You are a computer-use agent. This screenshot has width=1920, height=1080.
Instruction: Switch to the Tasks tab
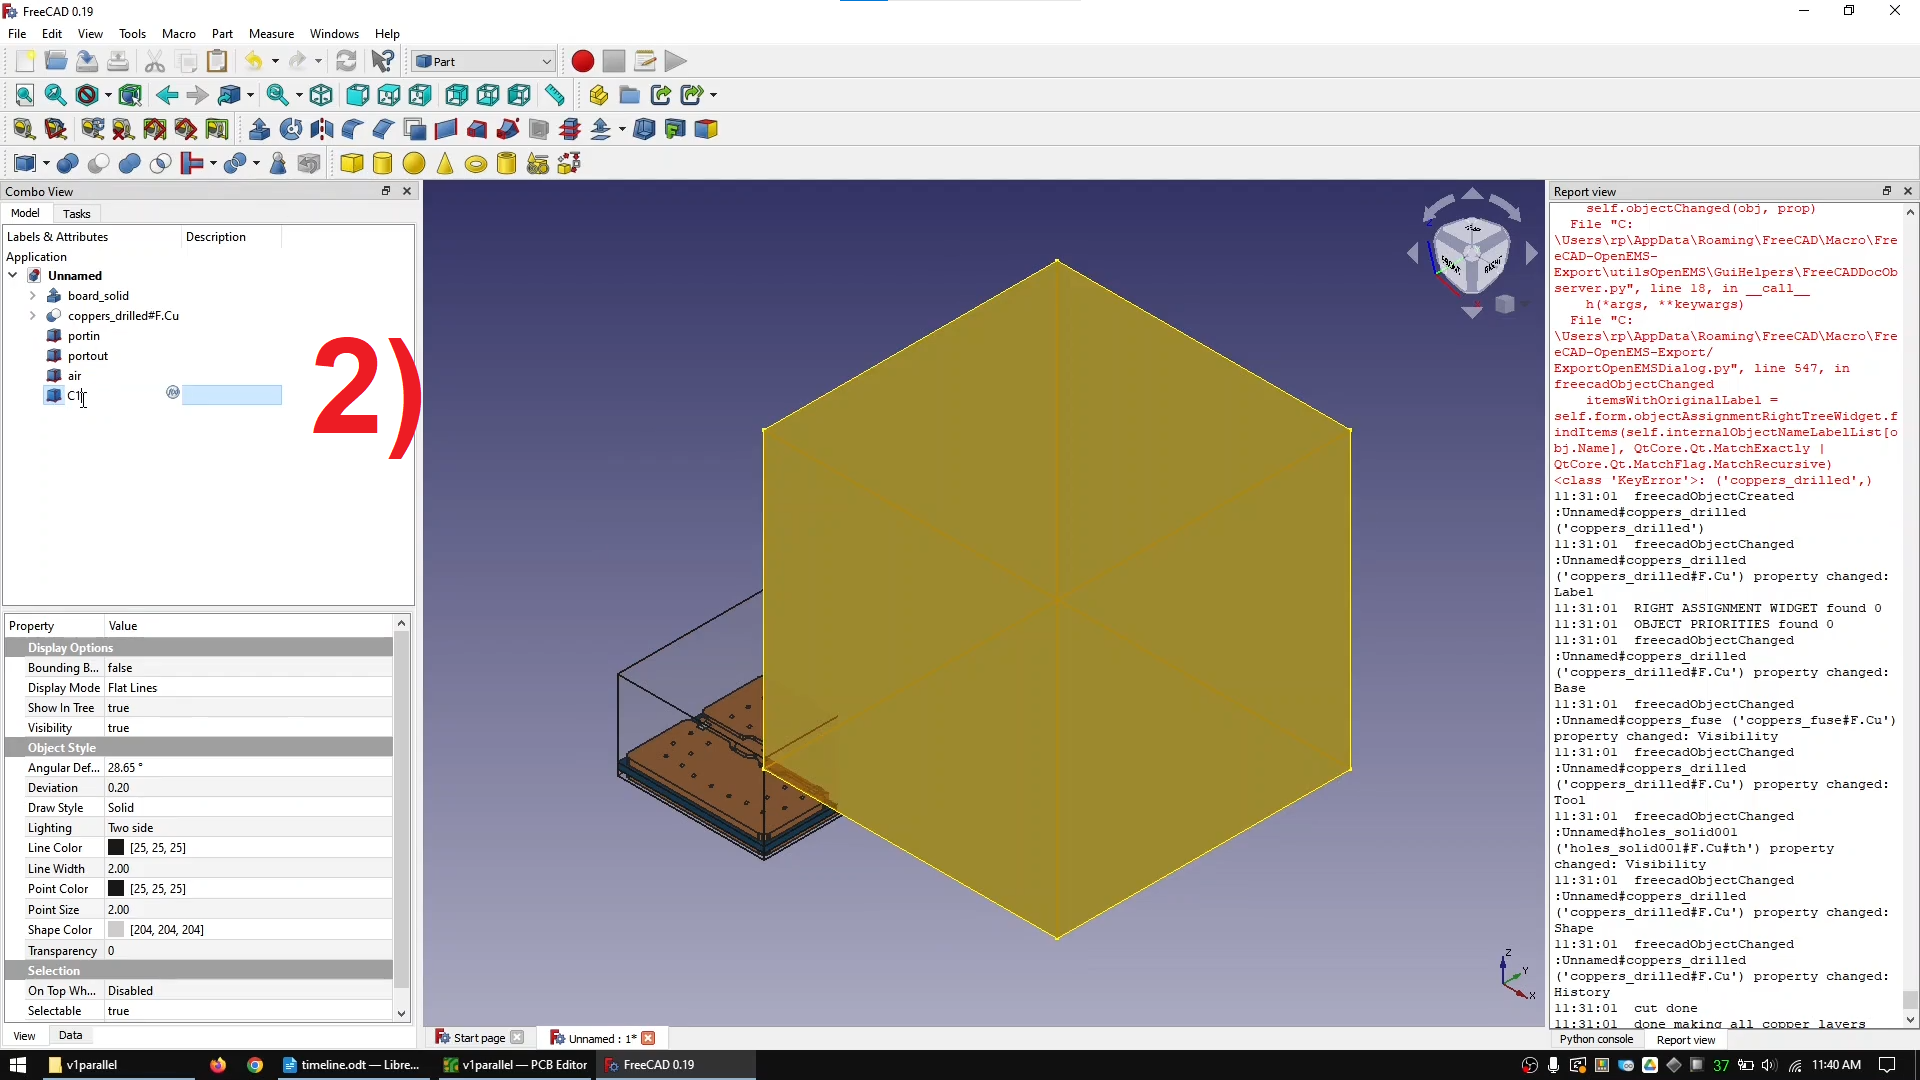(77, 214)
